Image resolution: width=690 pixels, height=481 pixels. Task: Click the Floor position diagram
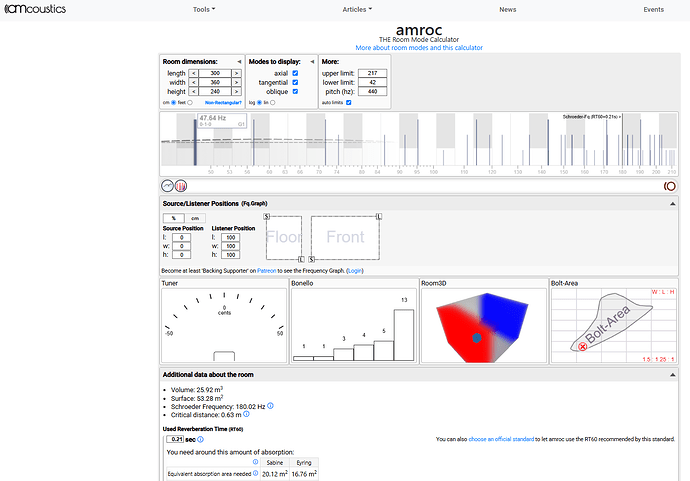tap(284, 238)
